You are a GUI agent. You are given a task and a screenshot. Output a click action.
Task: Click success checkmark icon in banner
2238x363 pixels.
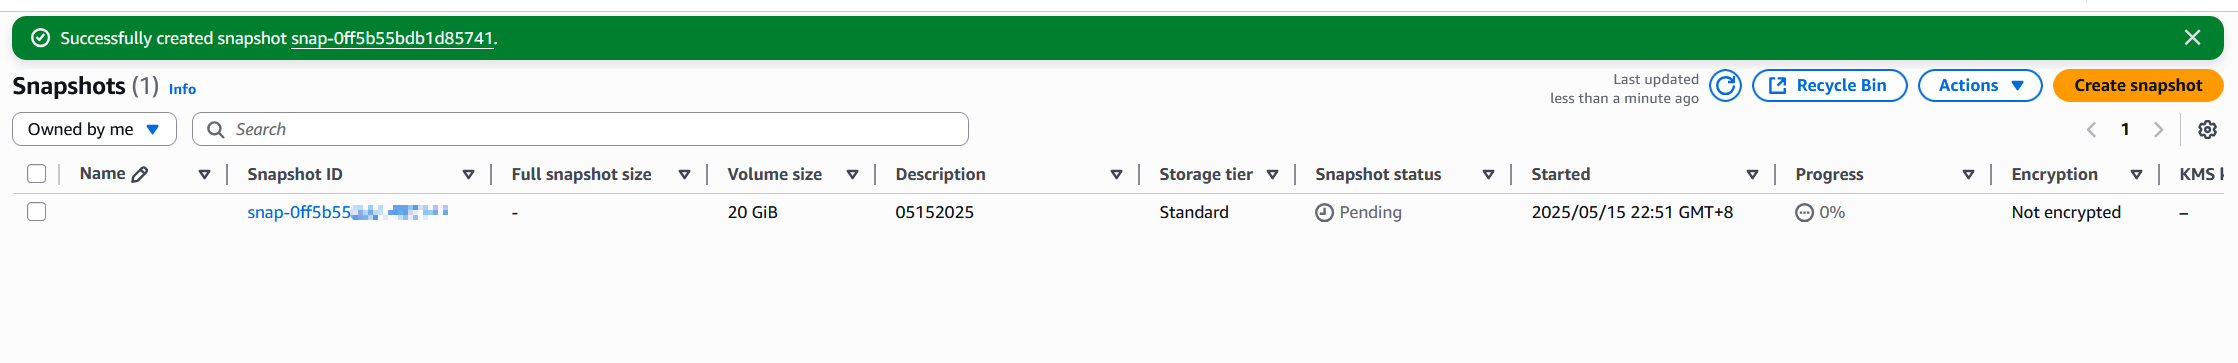41,38
